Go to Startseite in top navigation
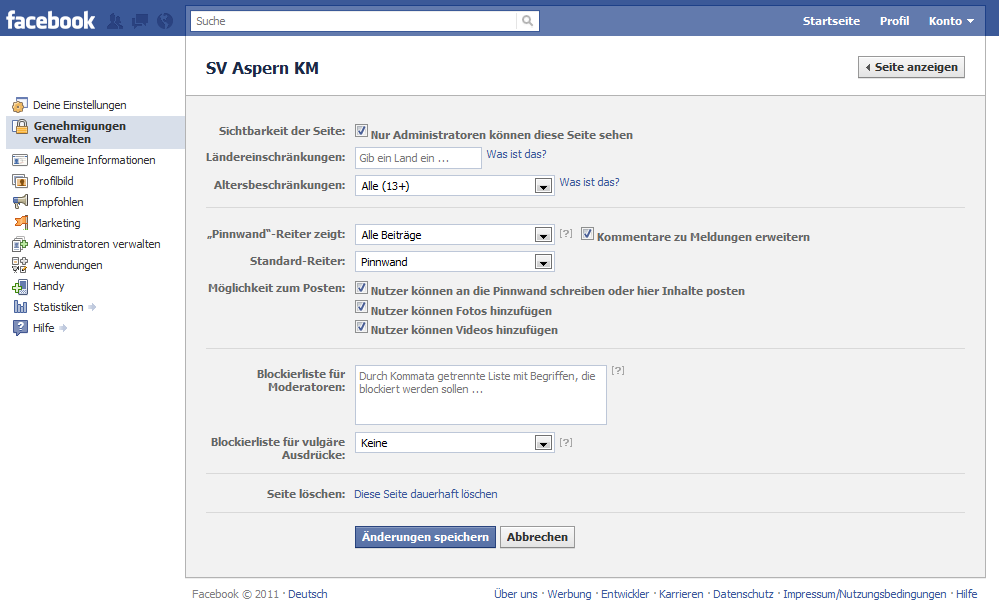 (831, 21)
